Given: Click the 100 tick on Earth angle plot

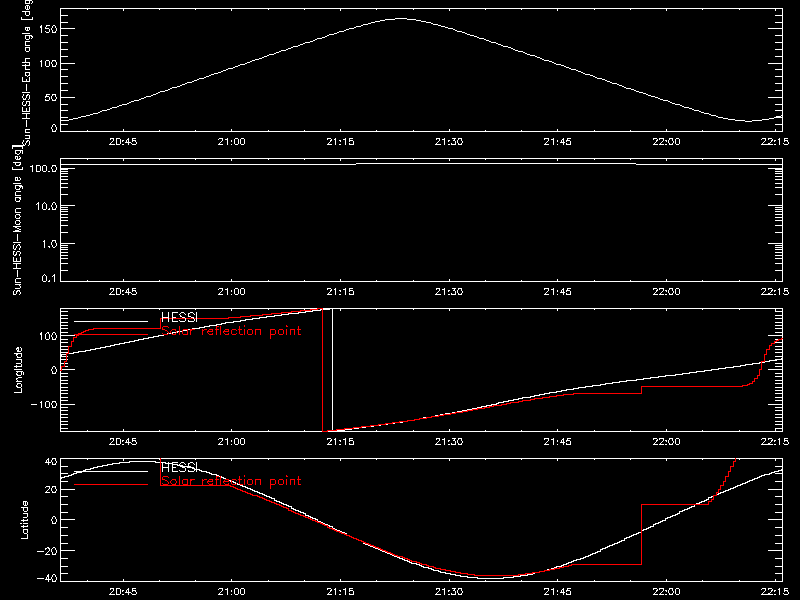Looking at the screenshot, I should (47, 64).
